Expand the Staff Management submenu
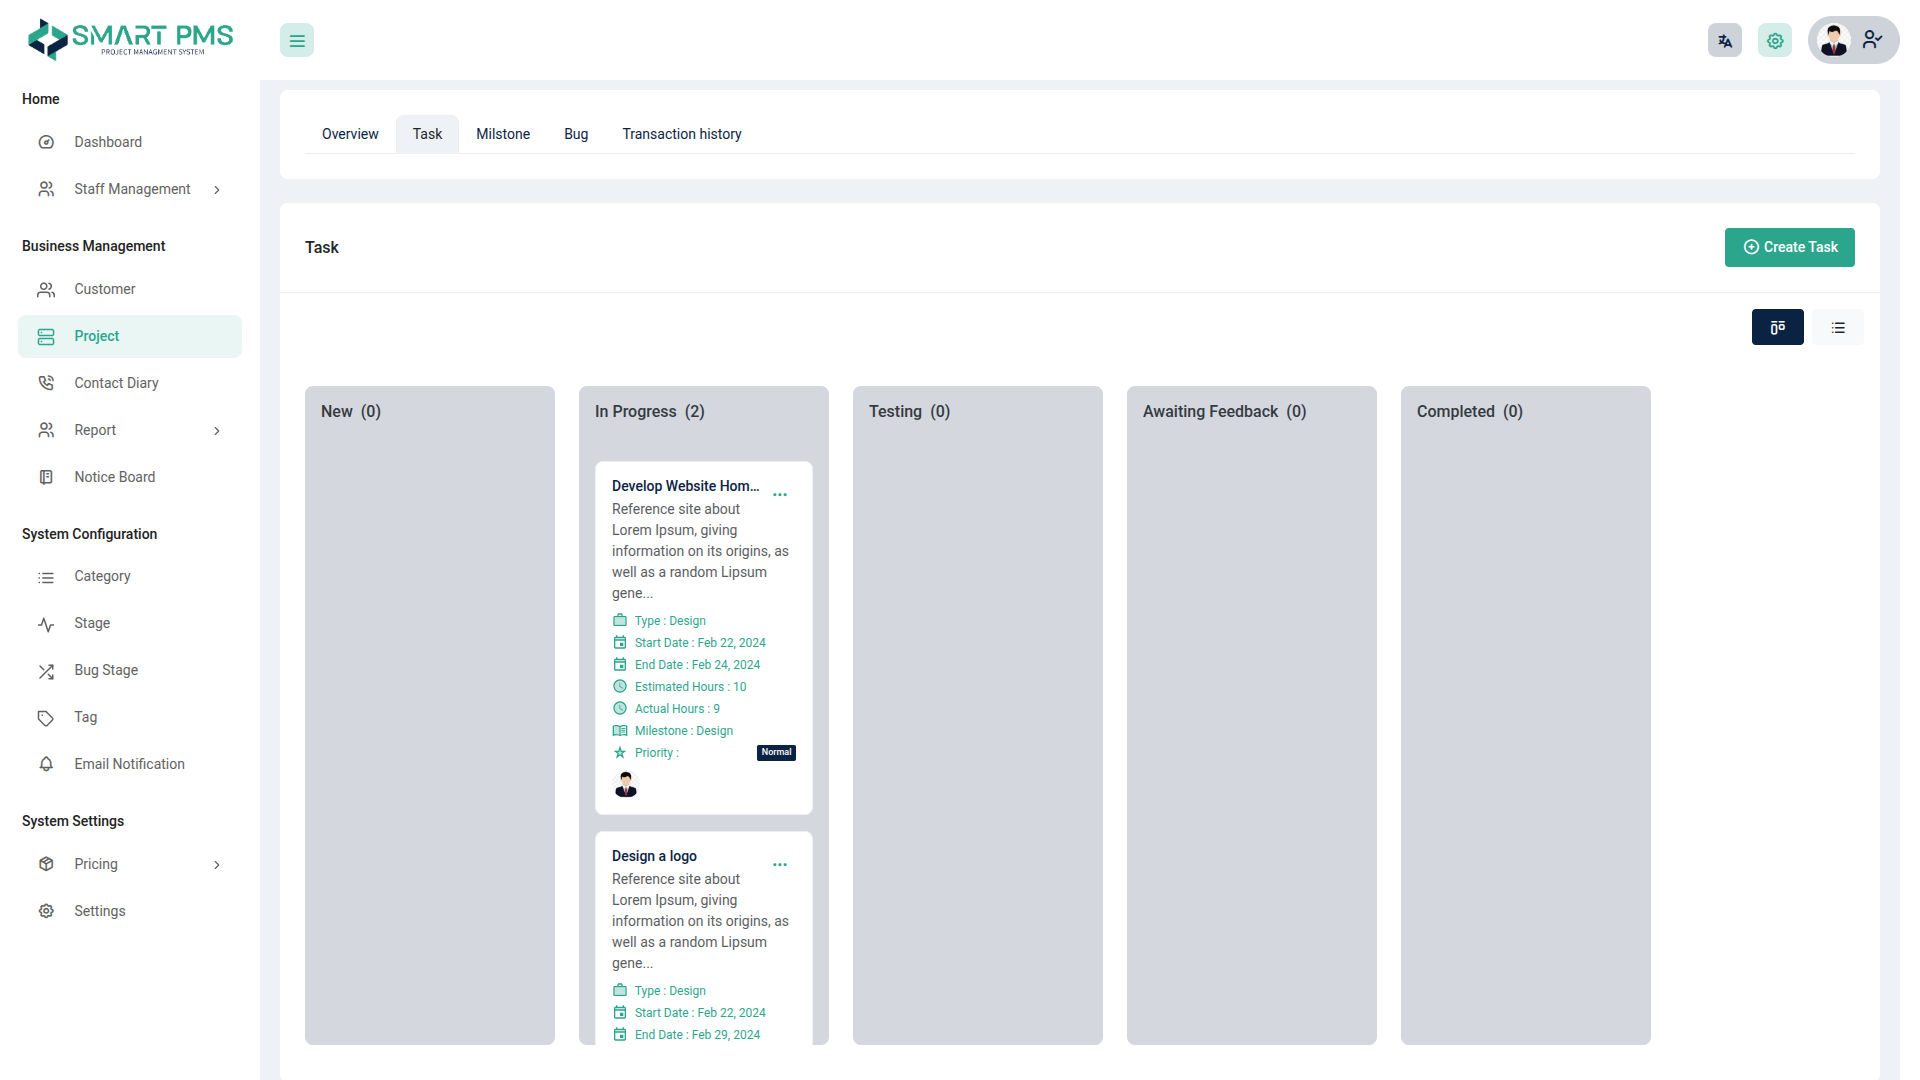This screenshot has height=1080, width=1920. pos(130,189)
